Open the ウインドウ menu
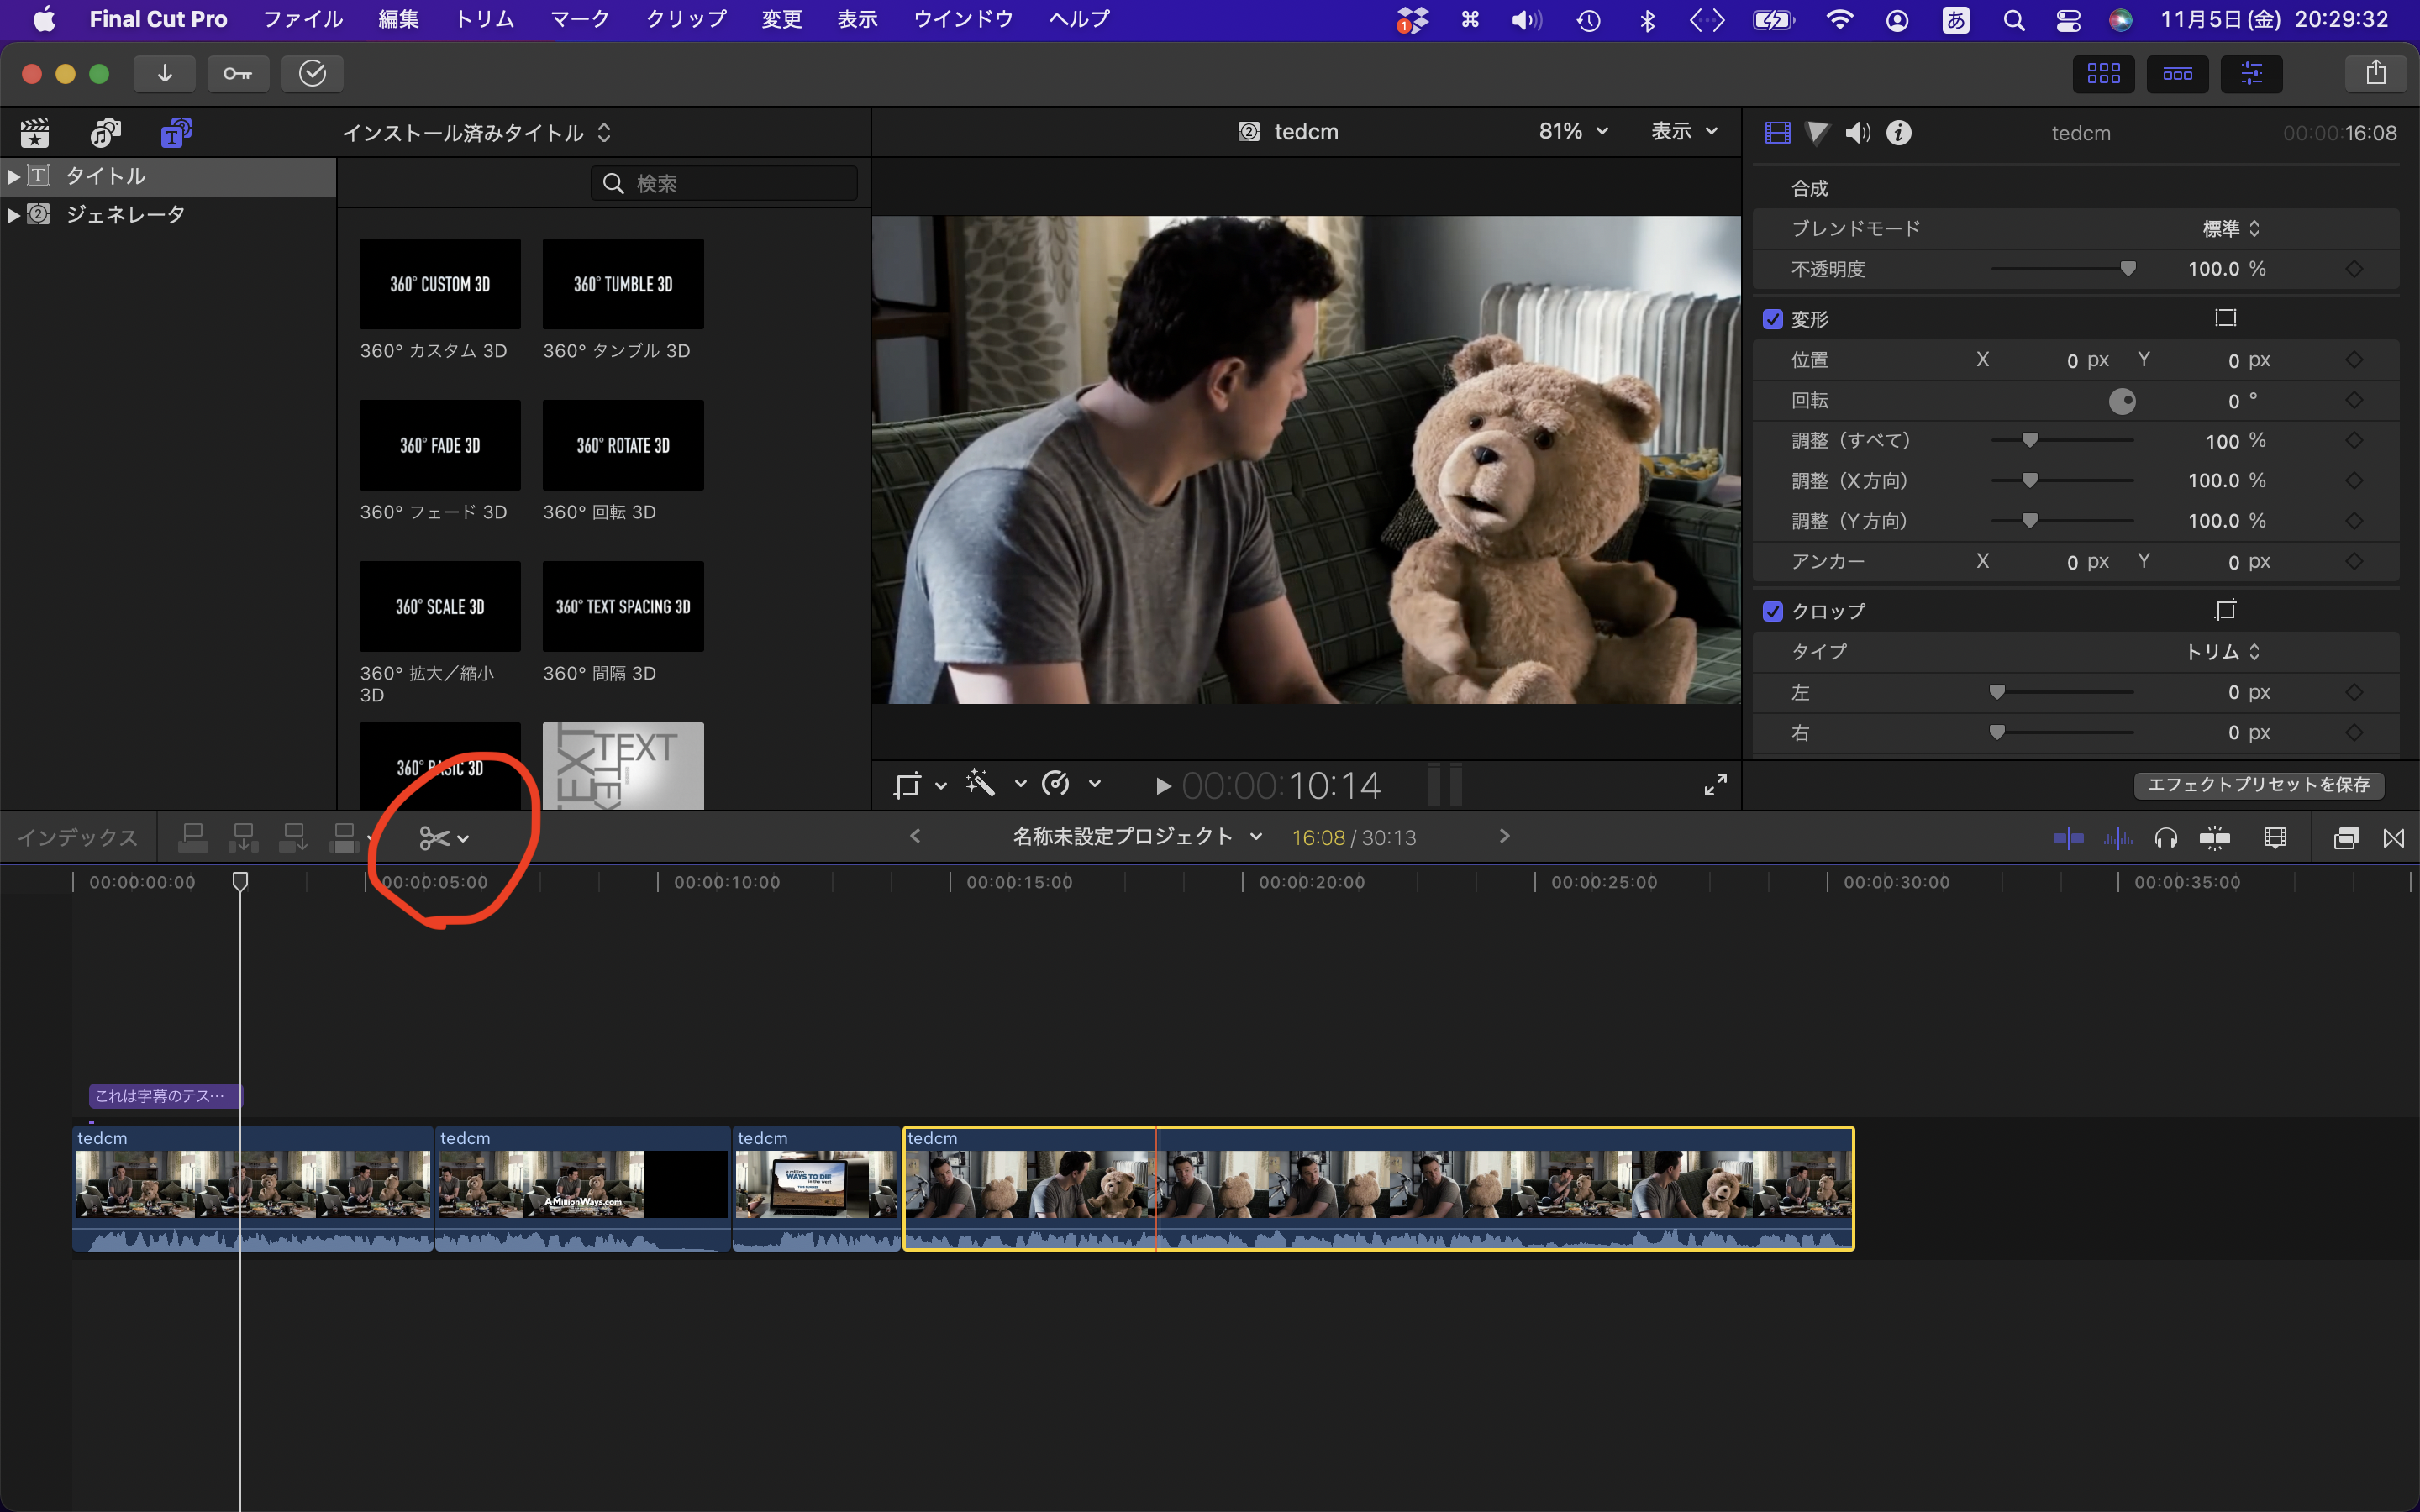Image resolution: width=2420 pixels, height=1512 pixels. click(962, 19)
